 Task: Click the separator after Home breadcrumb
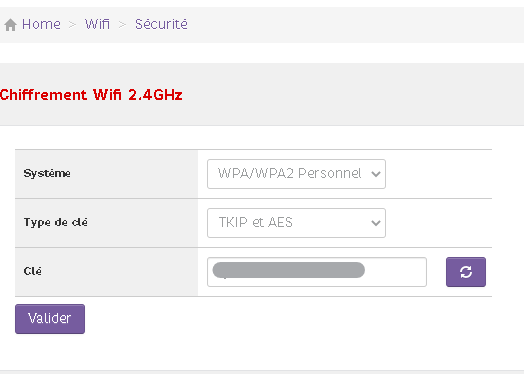[x=73, y=24]
